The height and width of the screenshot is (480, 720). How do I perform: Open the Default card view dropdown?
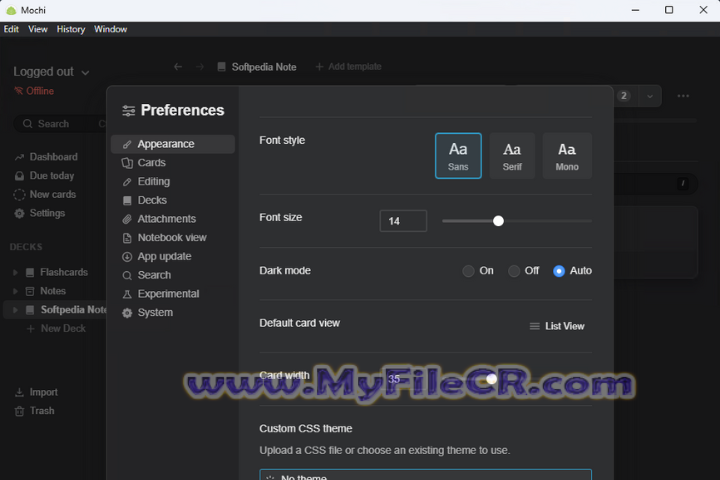(557, 326)
